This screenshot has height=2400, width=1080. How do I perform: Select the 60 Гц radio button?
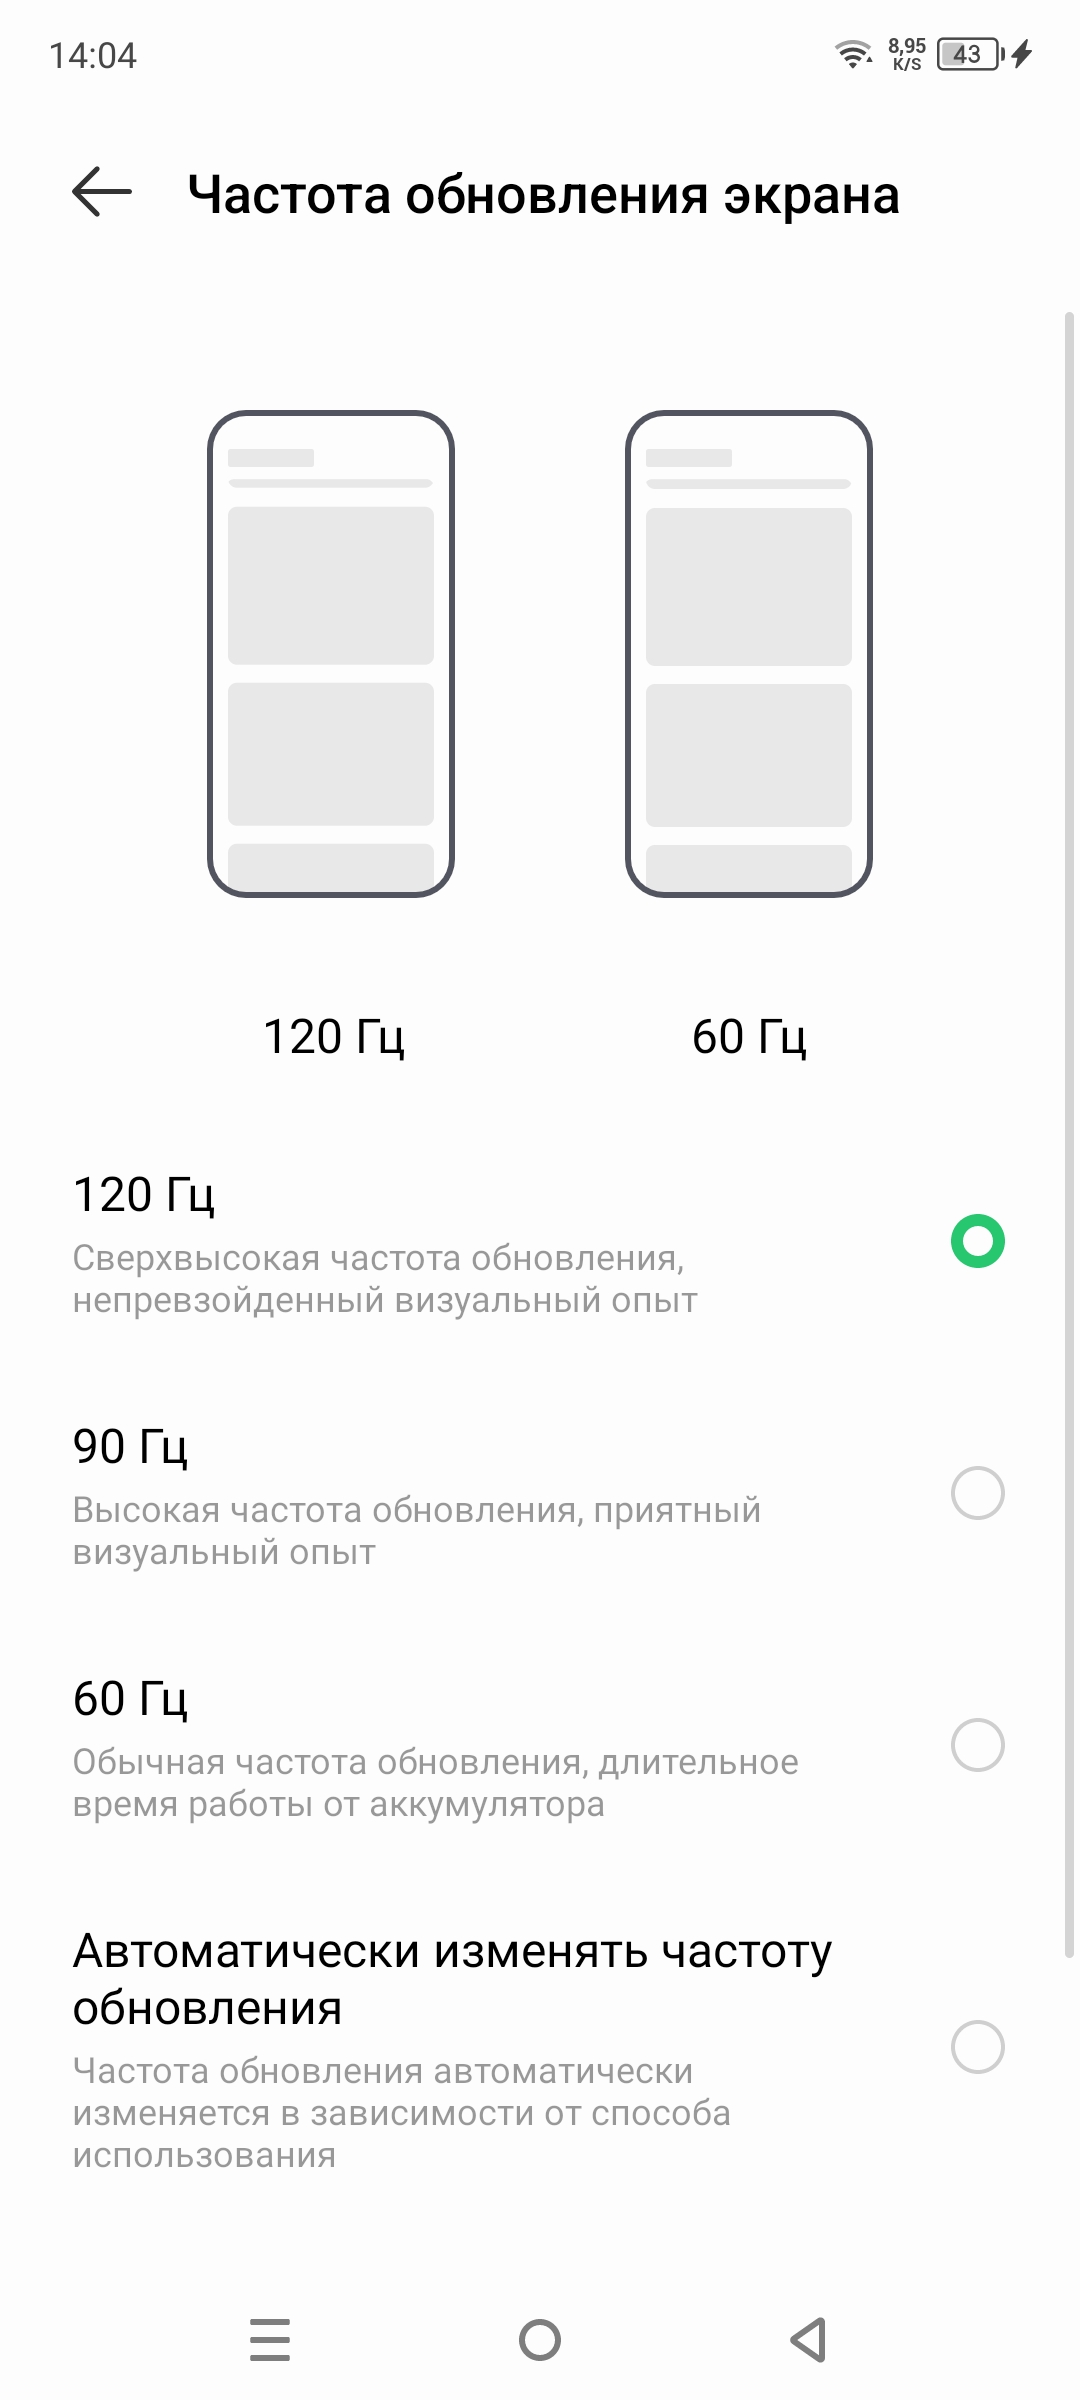tap(977, 1745)
